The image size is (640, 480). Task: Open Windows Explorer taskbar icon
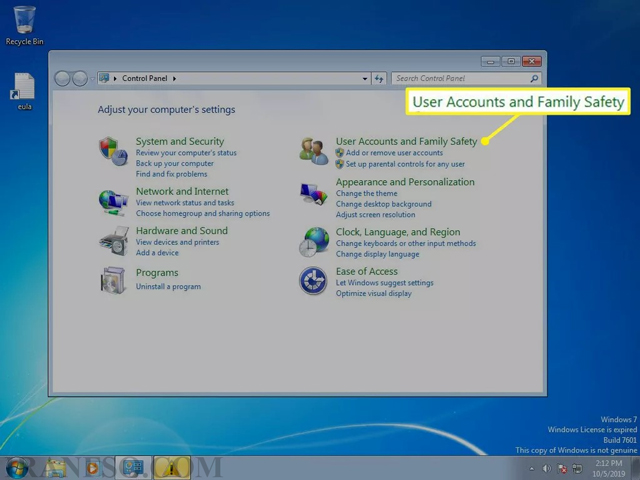pyautogui.click(x=56, y=468)
